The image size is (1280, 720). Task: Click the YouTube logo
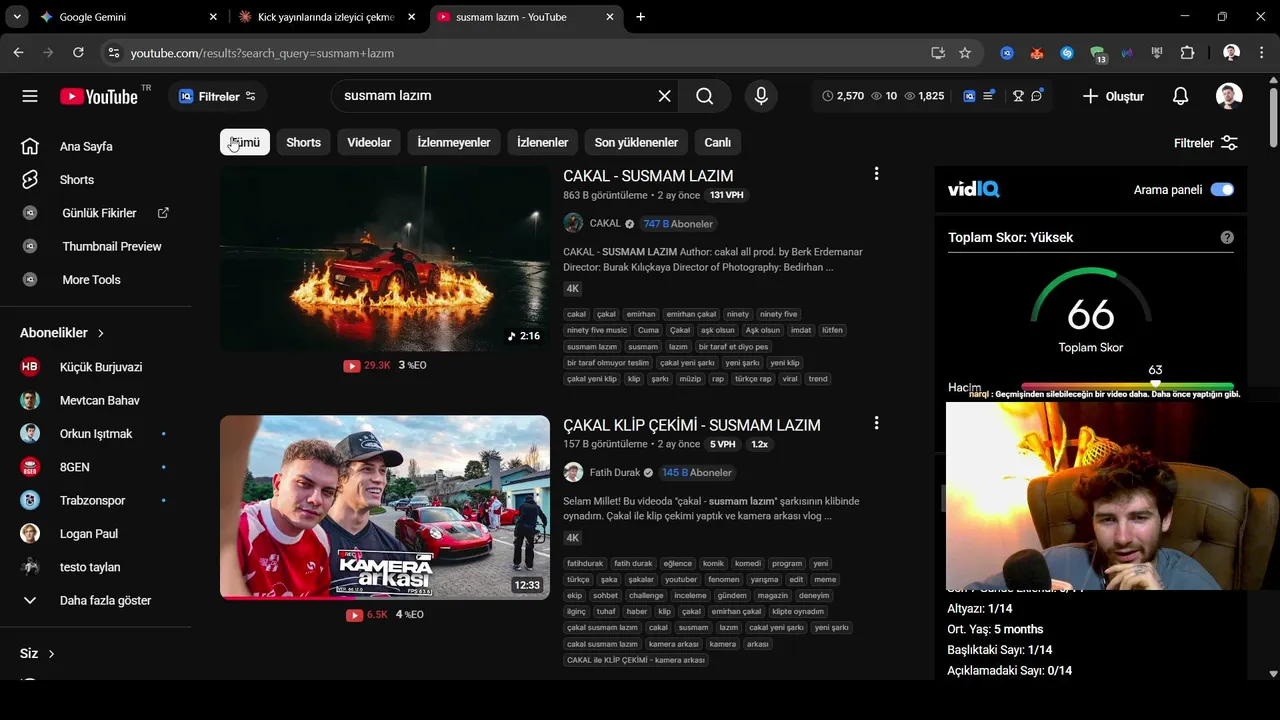point(99,96)
